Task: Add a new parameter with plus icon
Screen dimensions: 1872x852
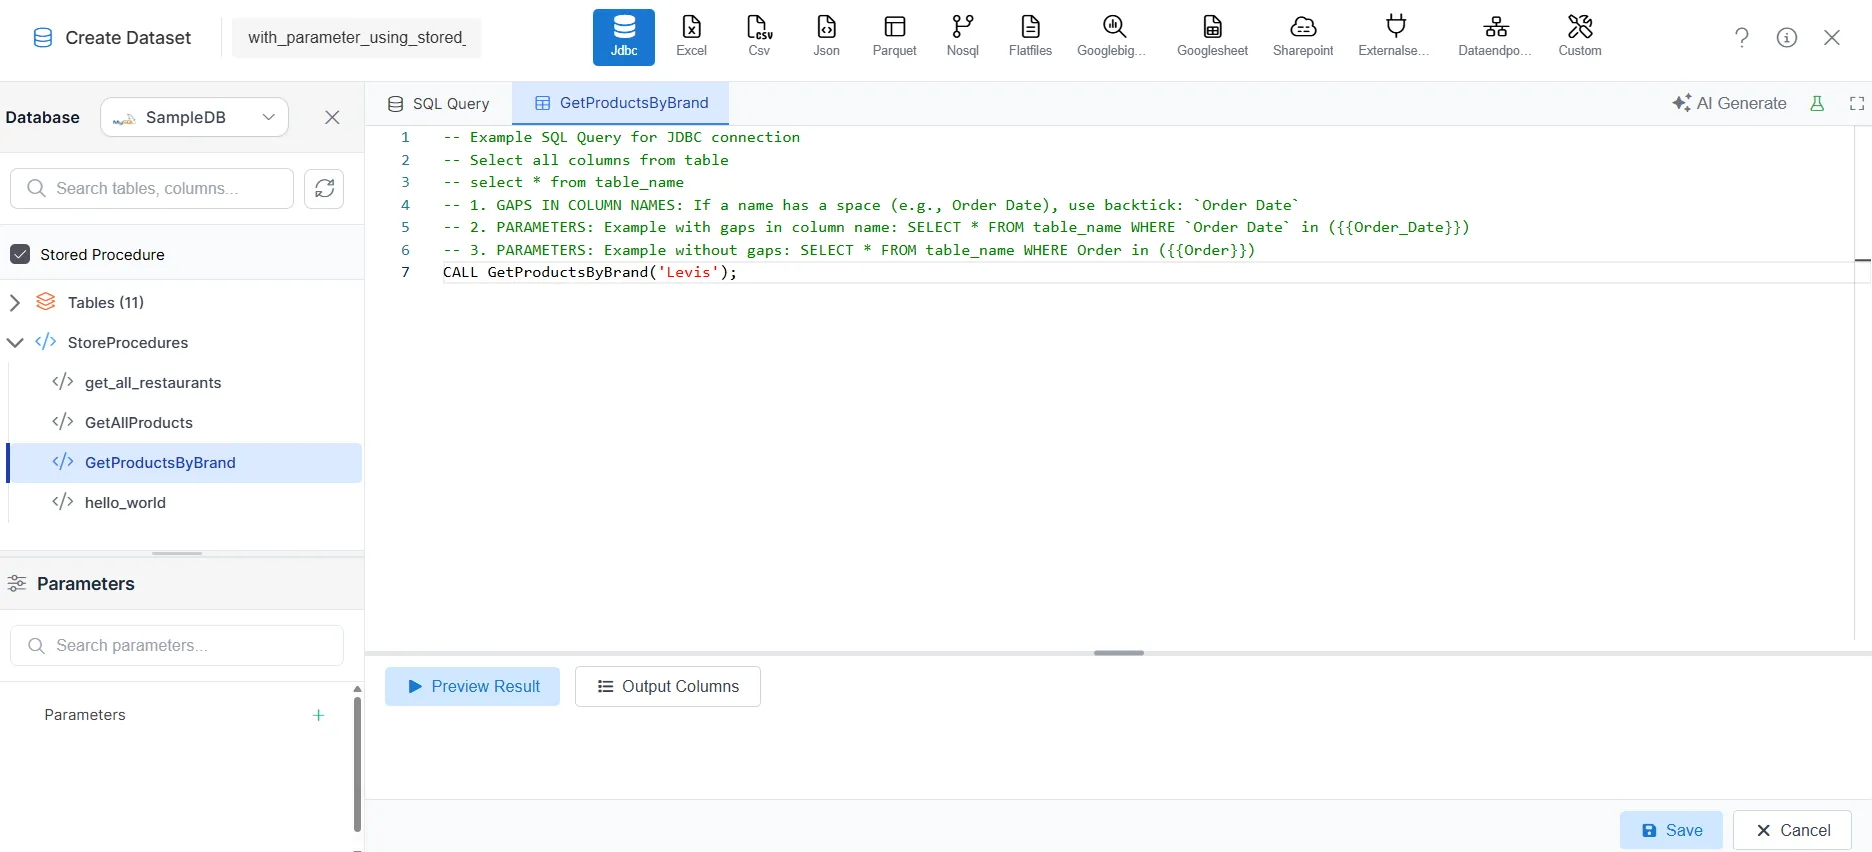Action: coord(318,715)
